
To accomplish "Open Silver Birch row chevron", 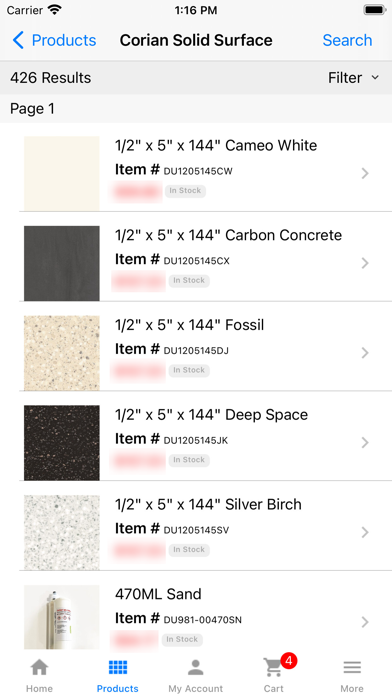I will click(x=365, y=532).
